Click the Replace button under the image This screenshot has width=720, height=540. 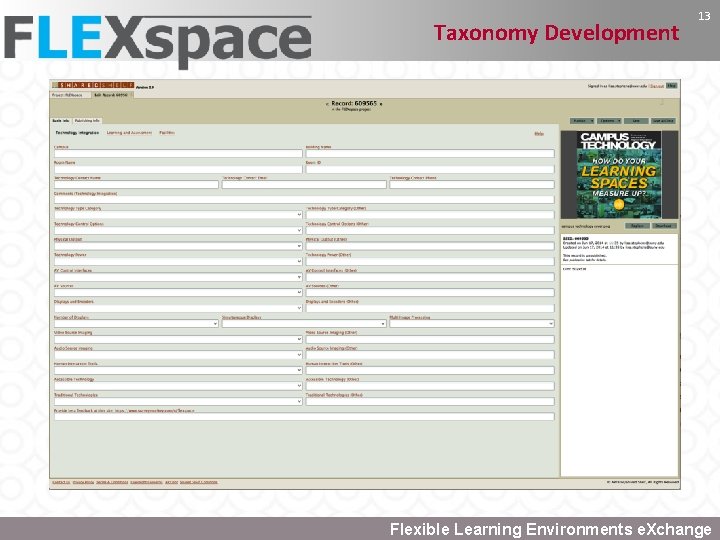(x=637, y=226)
